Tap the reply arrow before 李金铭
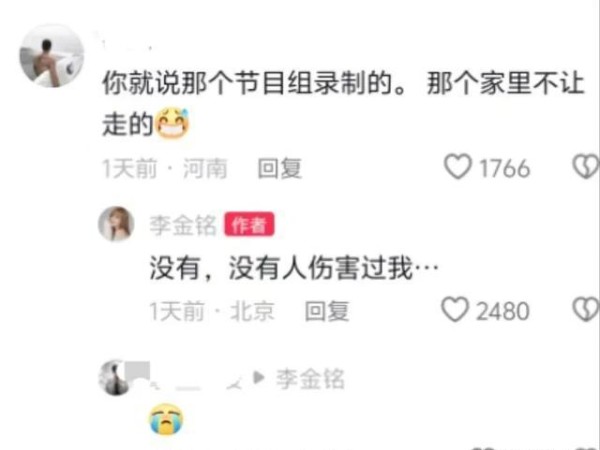This screenshot has width=600, height=450. point(259,378)
